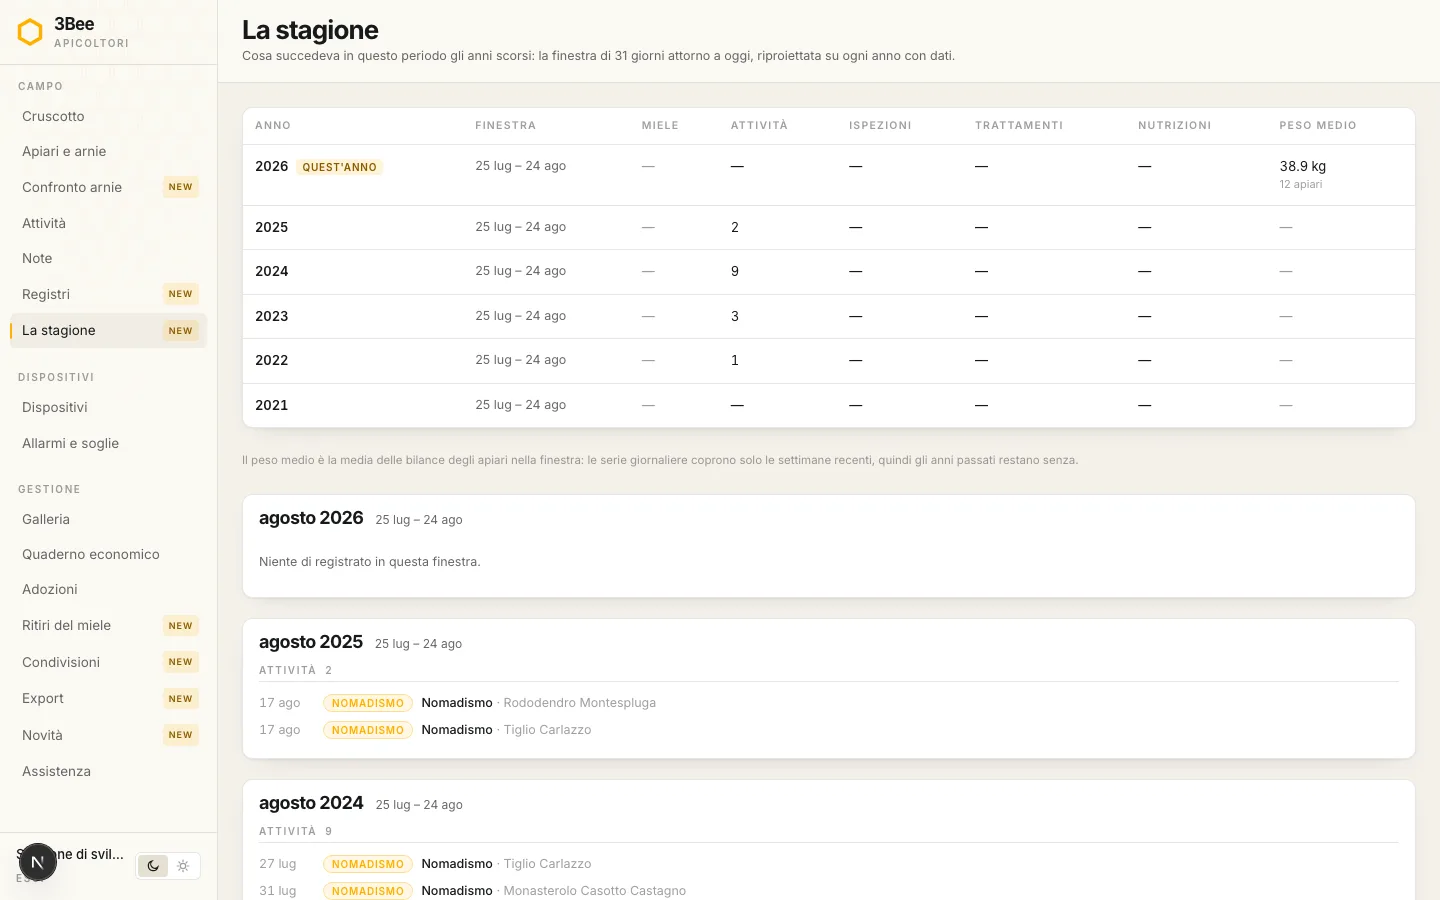Open Novità in the sidebar
Screen dimensions: 1440x900
pyautogui.click(x=108, y=735)
